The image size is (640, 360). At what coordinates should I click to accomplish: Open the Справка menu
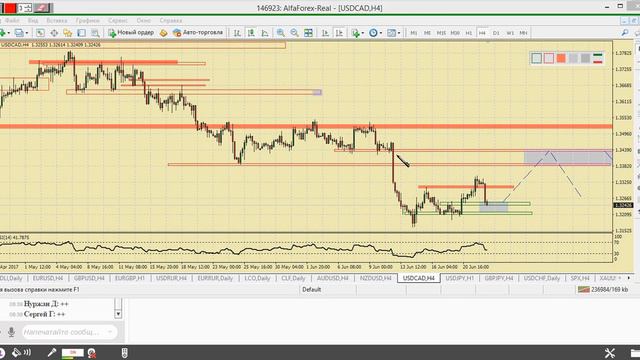(171, 20)
